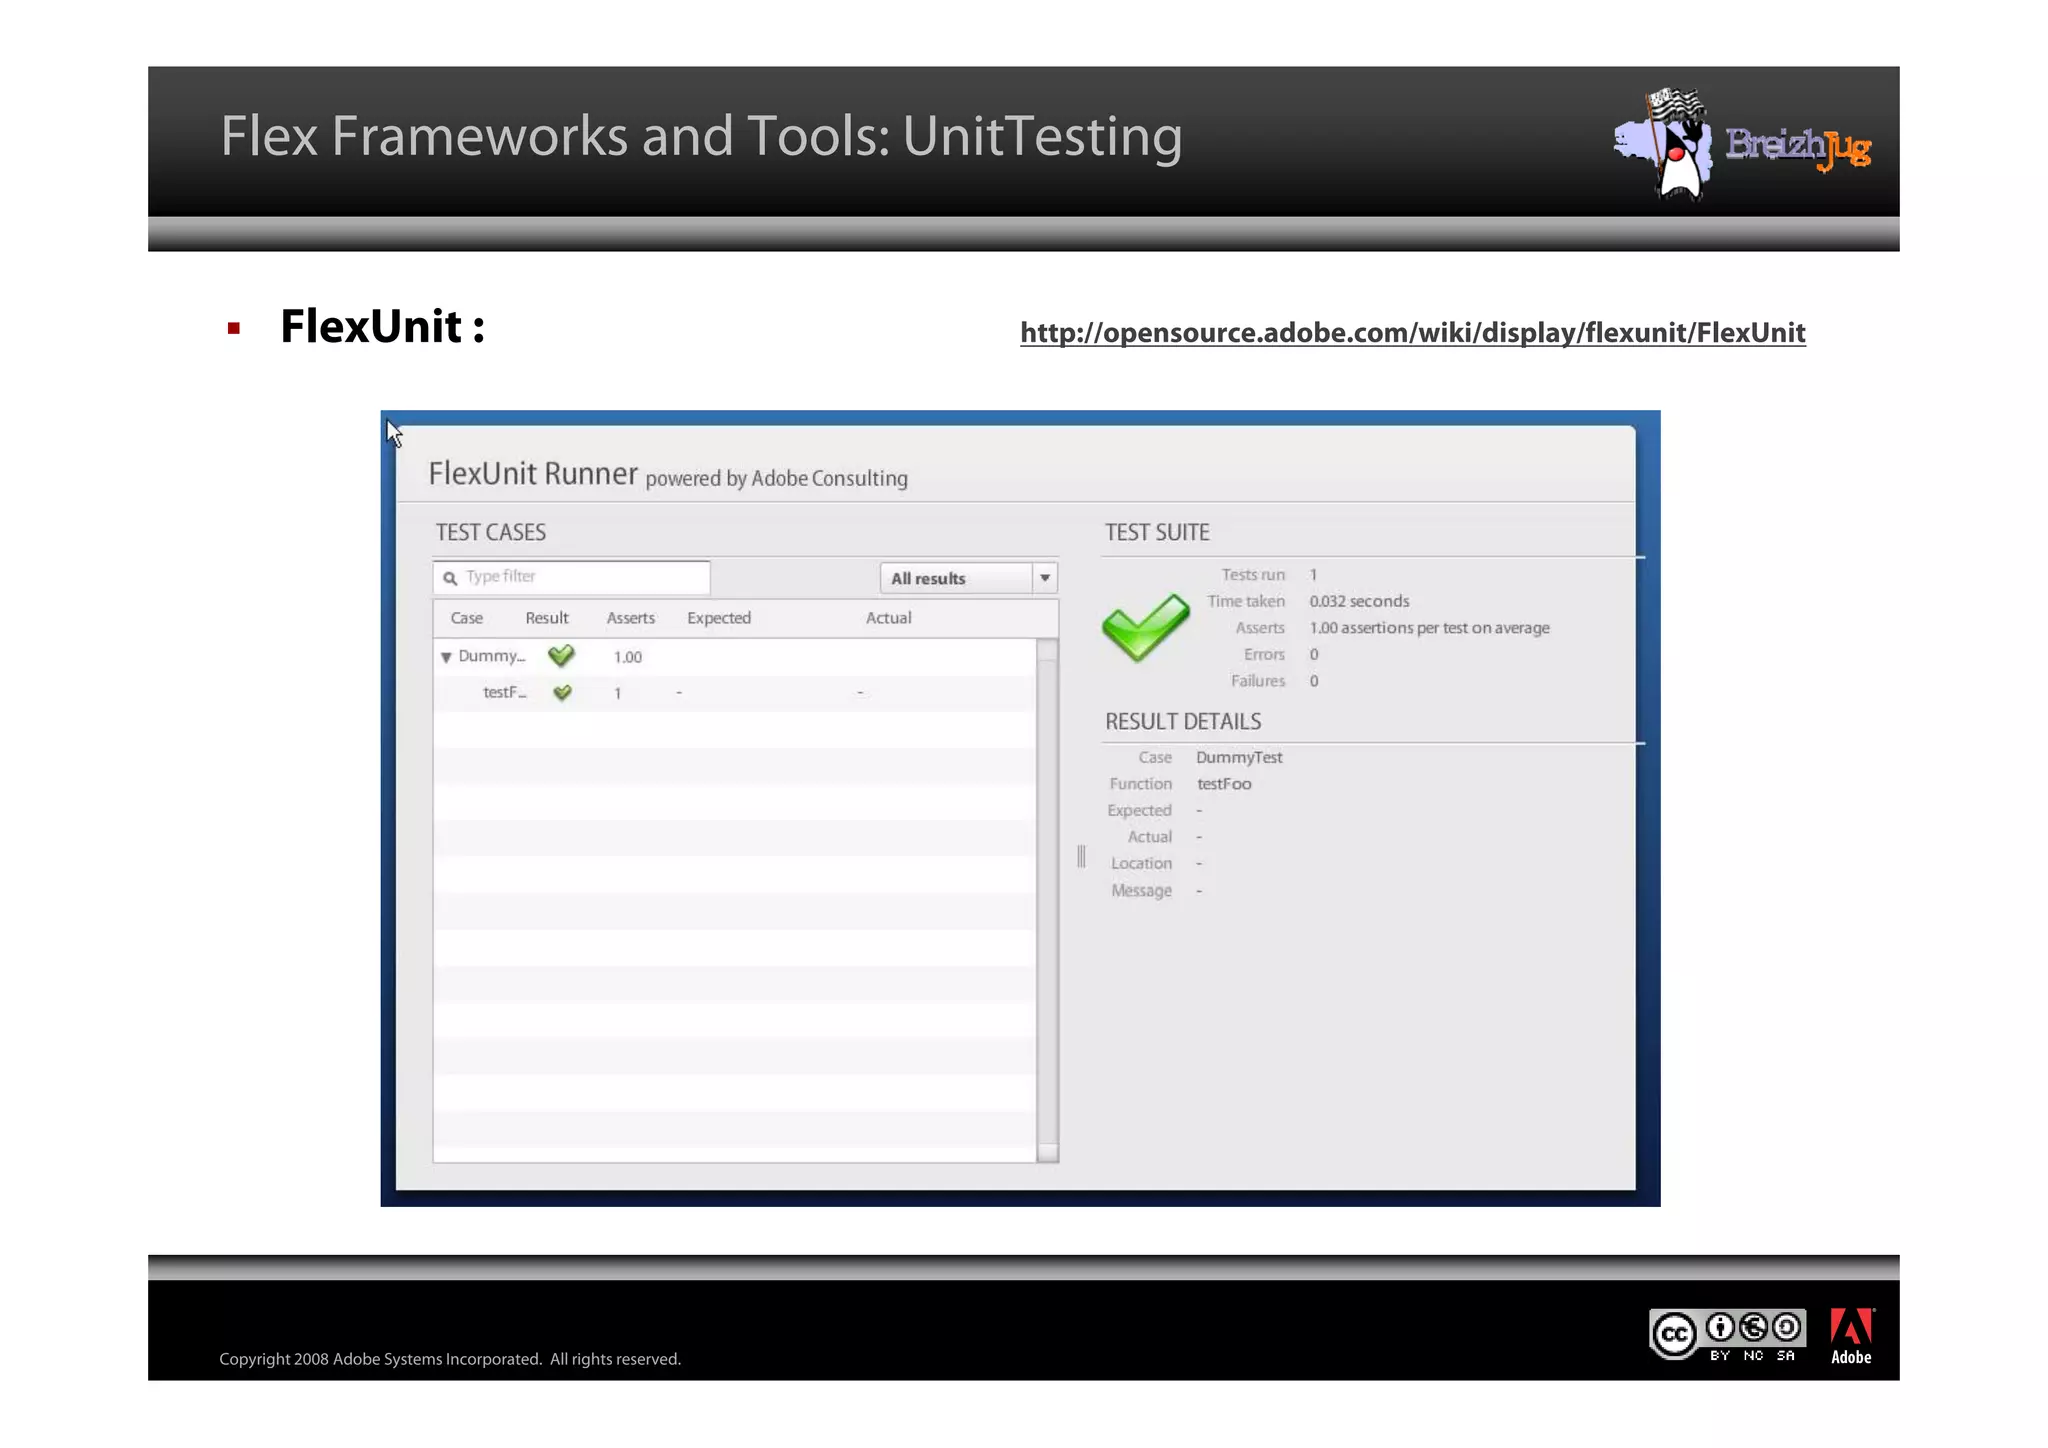Click the BreizhJug logo

(1743, 145)
